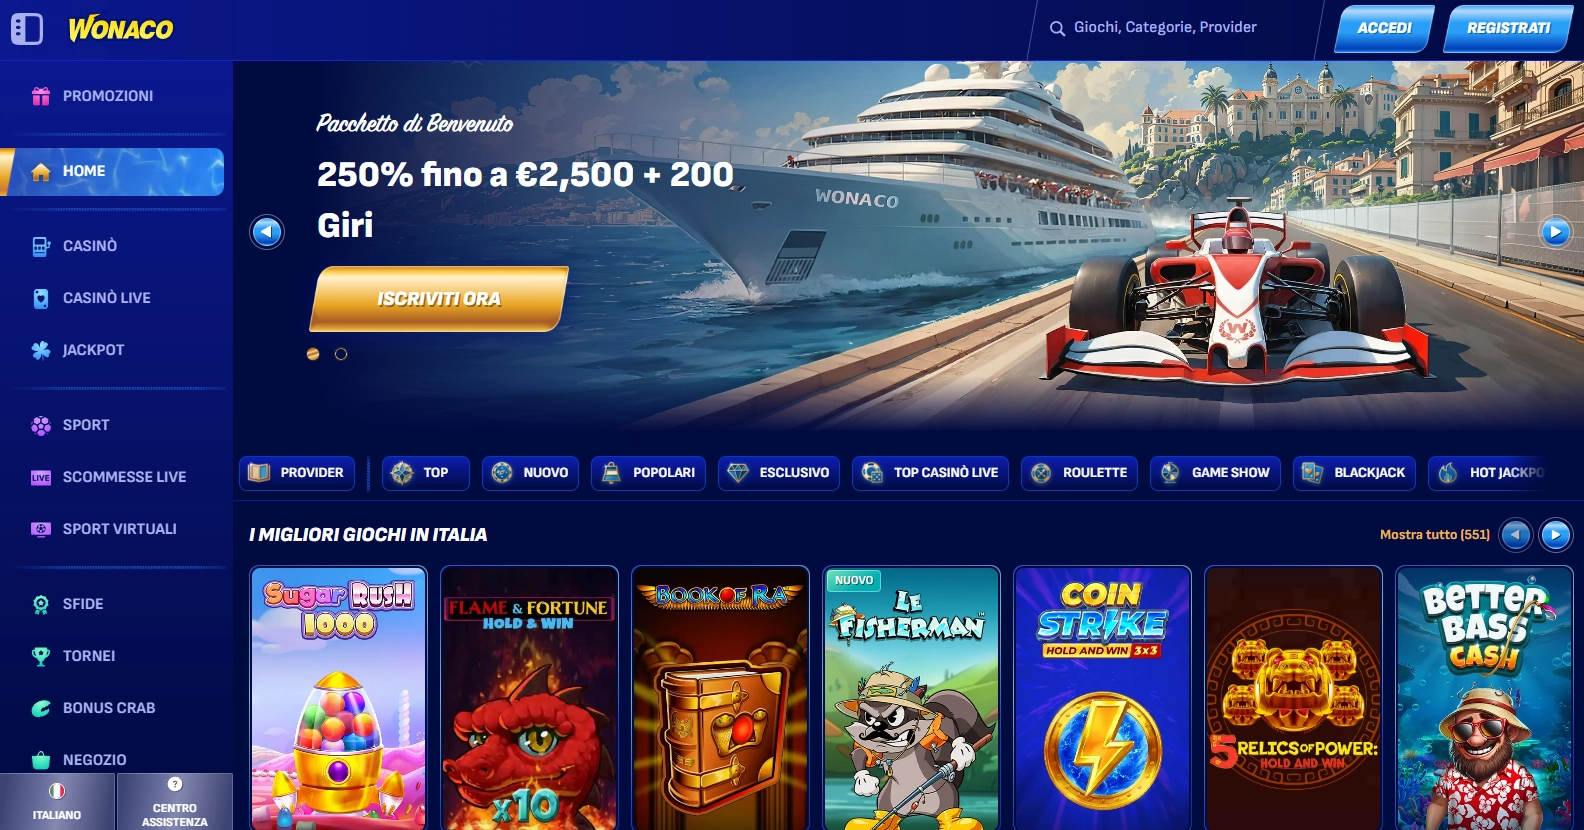Click the search magnifier icon

1057,29
